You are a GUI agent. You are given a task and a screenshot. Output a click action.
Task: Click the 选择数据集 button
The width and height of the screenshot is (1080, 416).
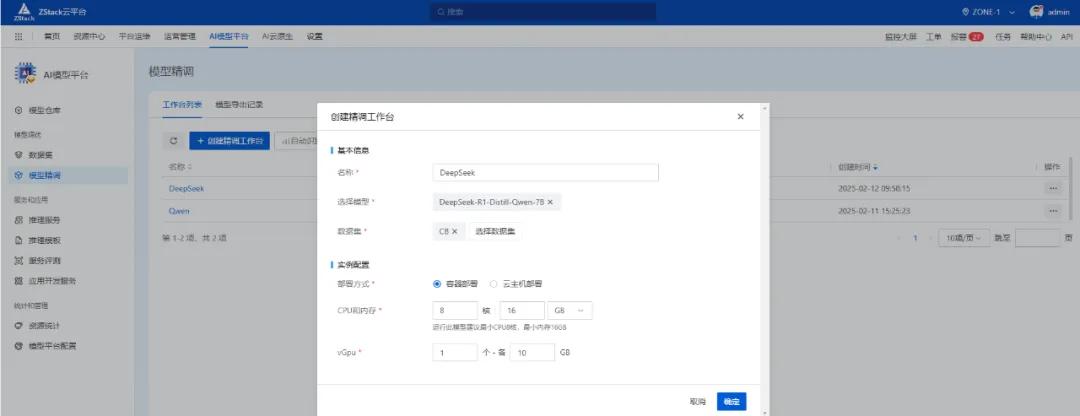pos(495,231)
